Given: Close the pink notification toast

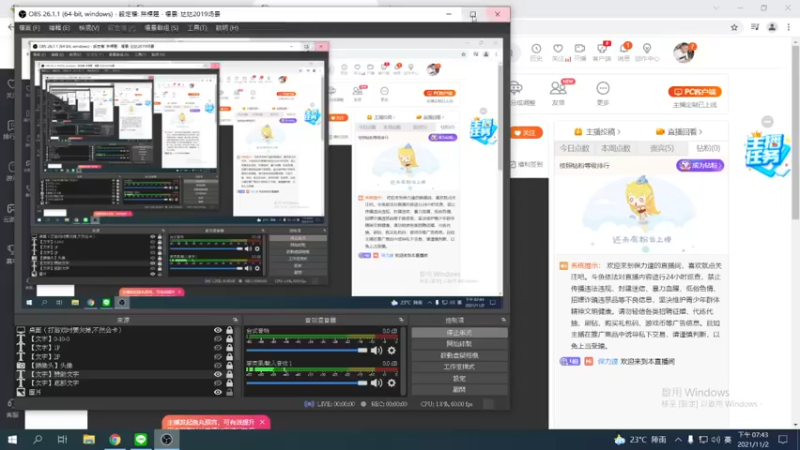Looking at the screenshot, I should (262, 422).
